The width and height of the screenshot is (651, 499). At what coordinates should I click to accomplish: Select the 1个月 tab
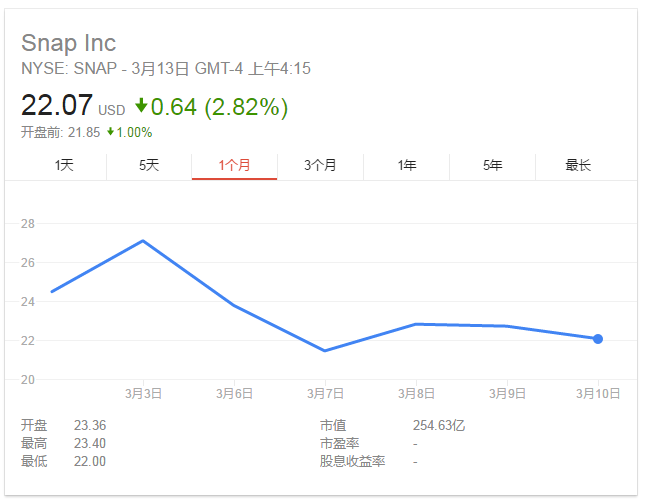point(234,165)
